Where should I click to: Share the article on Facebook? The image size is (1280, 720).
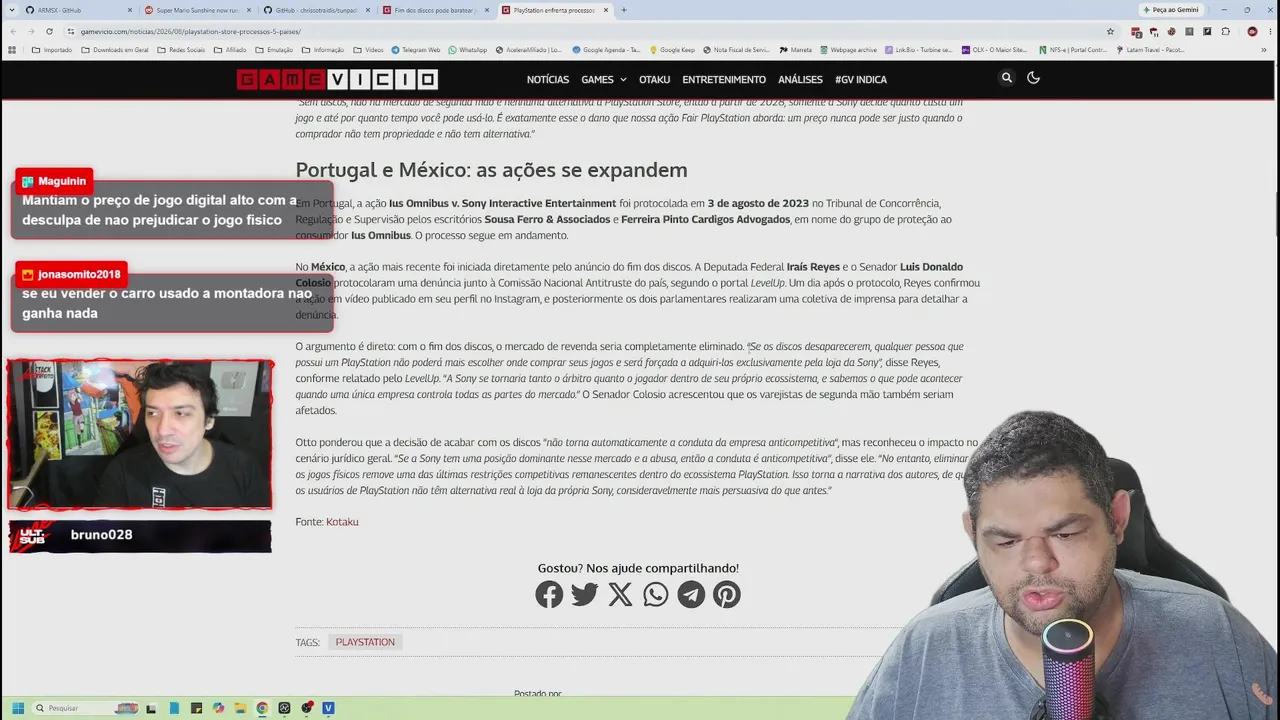(549, 595)
